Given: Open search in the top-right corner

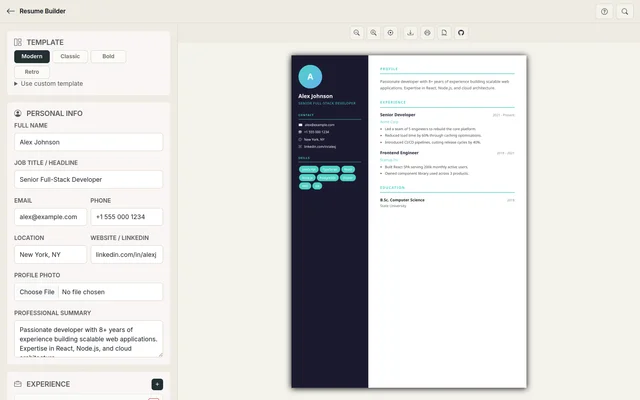Looking at the screenshot, I should coord(624,11).
